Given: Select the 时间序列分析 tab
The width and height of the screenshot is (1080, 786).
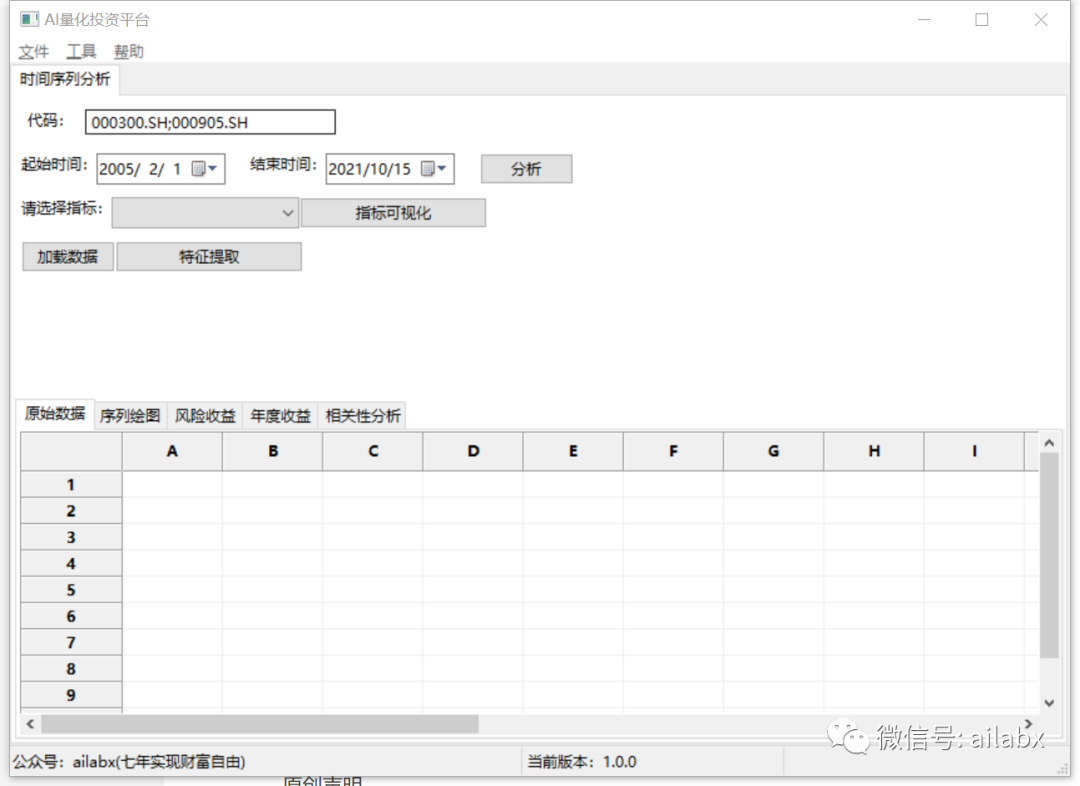Looking at the screenshot, I should coord(65,79).
